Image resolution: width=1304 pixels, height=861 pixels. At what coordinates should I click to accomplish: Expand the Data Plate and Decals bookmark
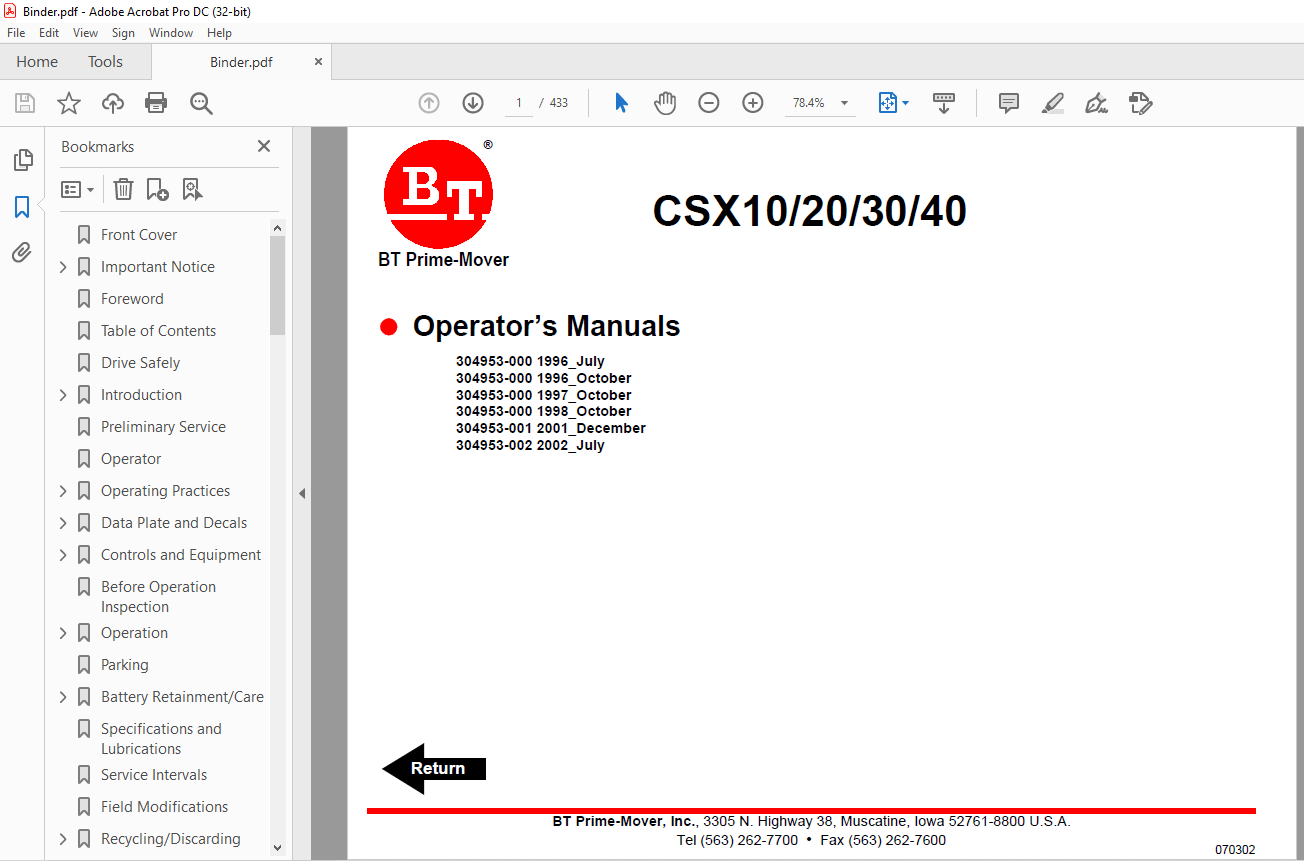coord(63,523)
